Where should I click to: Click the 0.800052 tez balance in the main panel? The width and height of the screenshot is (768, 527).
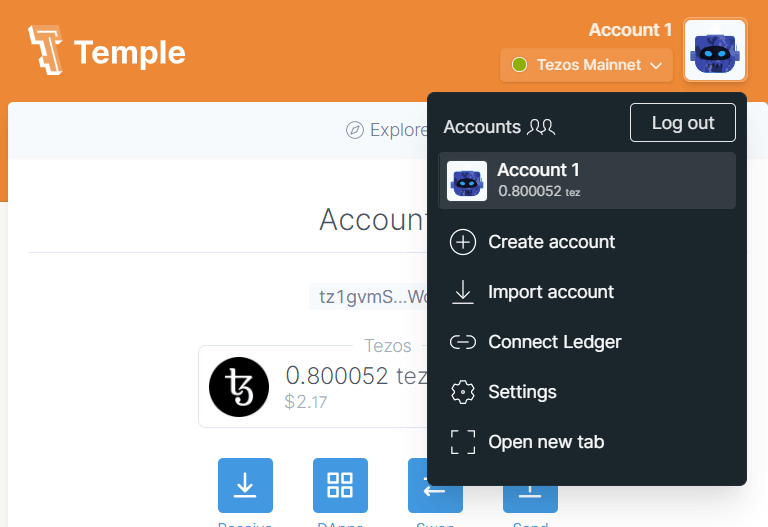click(x=357, y=376)
